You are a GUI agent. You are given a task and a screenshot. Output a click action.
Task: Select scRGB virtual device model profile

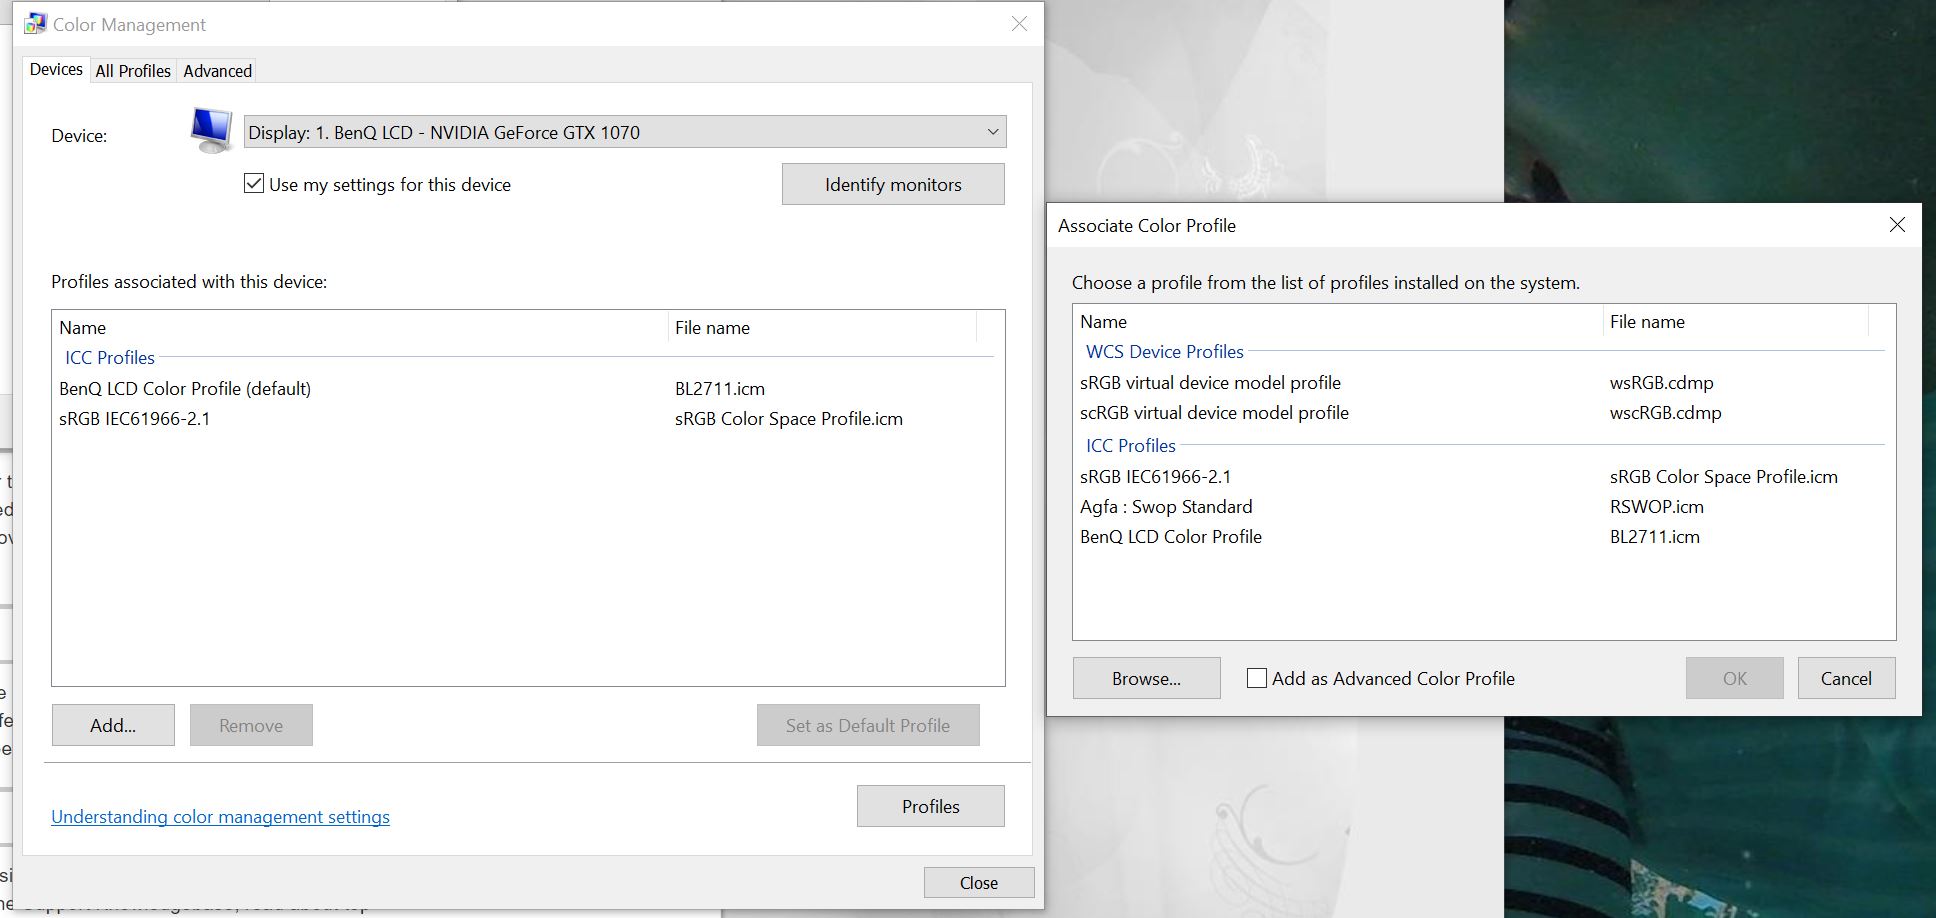(1214, 413)
